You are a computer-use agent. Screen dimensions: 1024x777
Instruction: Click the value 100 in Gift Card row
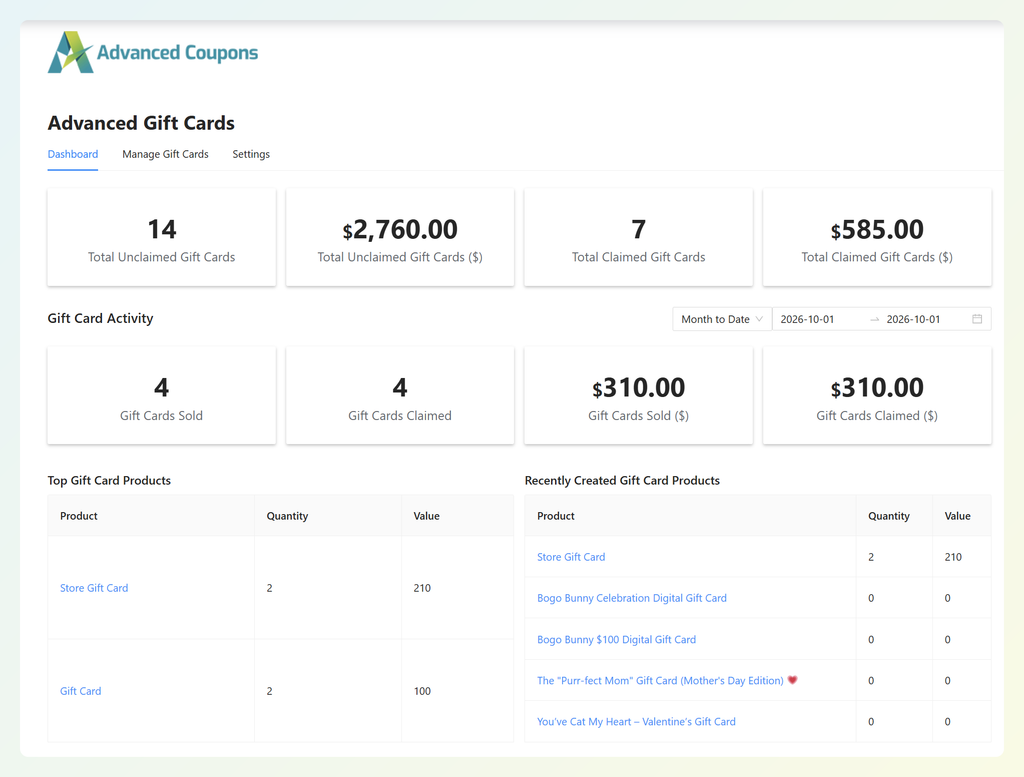(x=422, y=691)
